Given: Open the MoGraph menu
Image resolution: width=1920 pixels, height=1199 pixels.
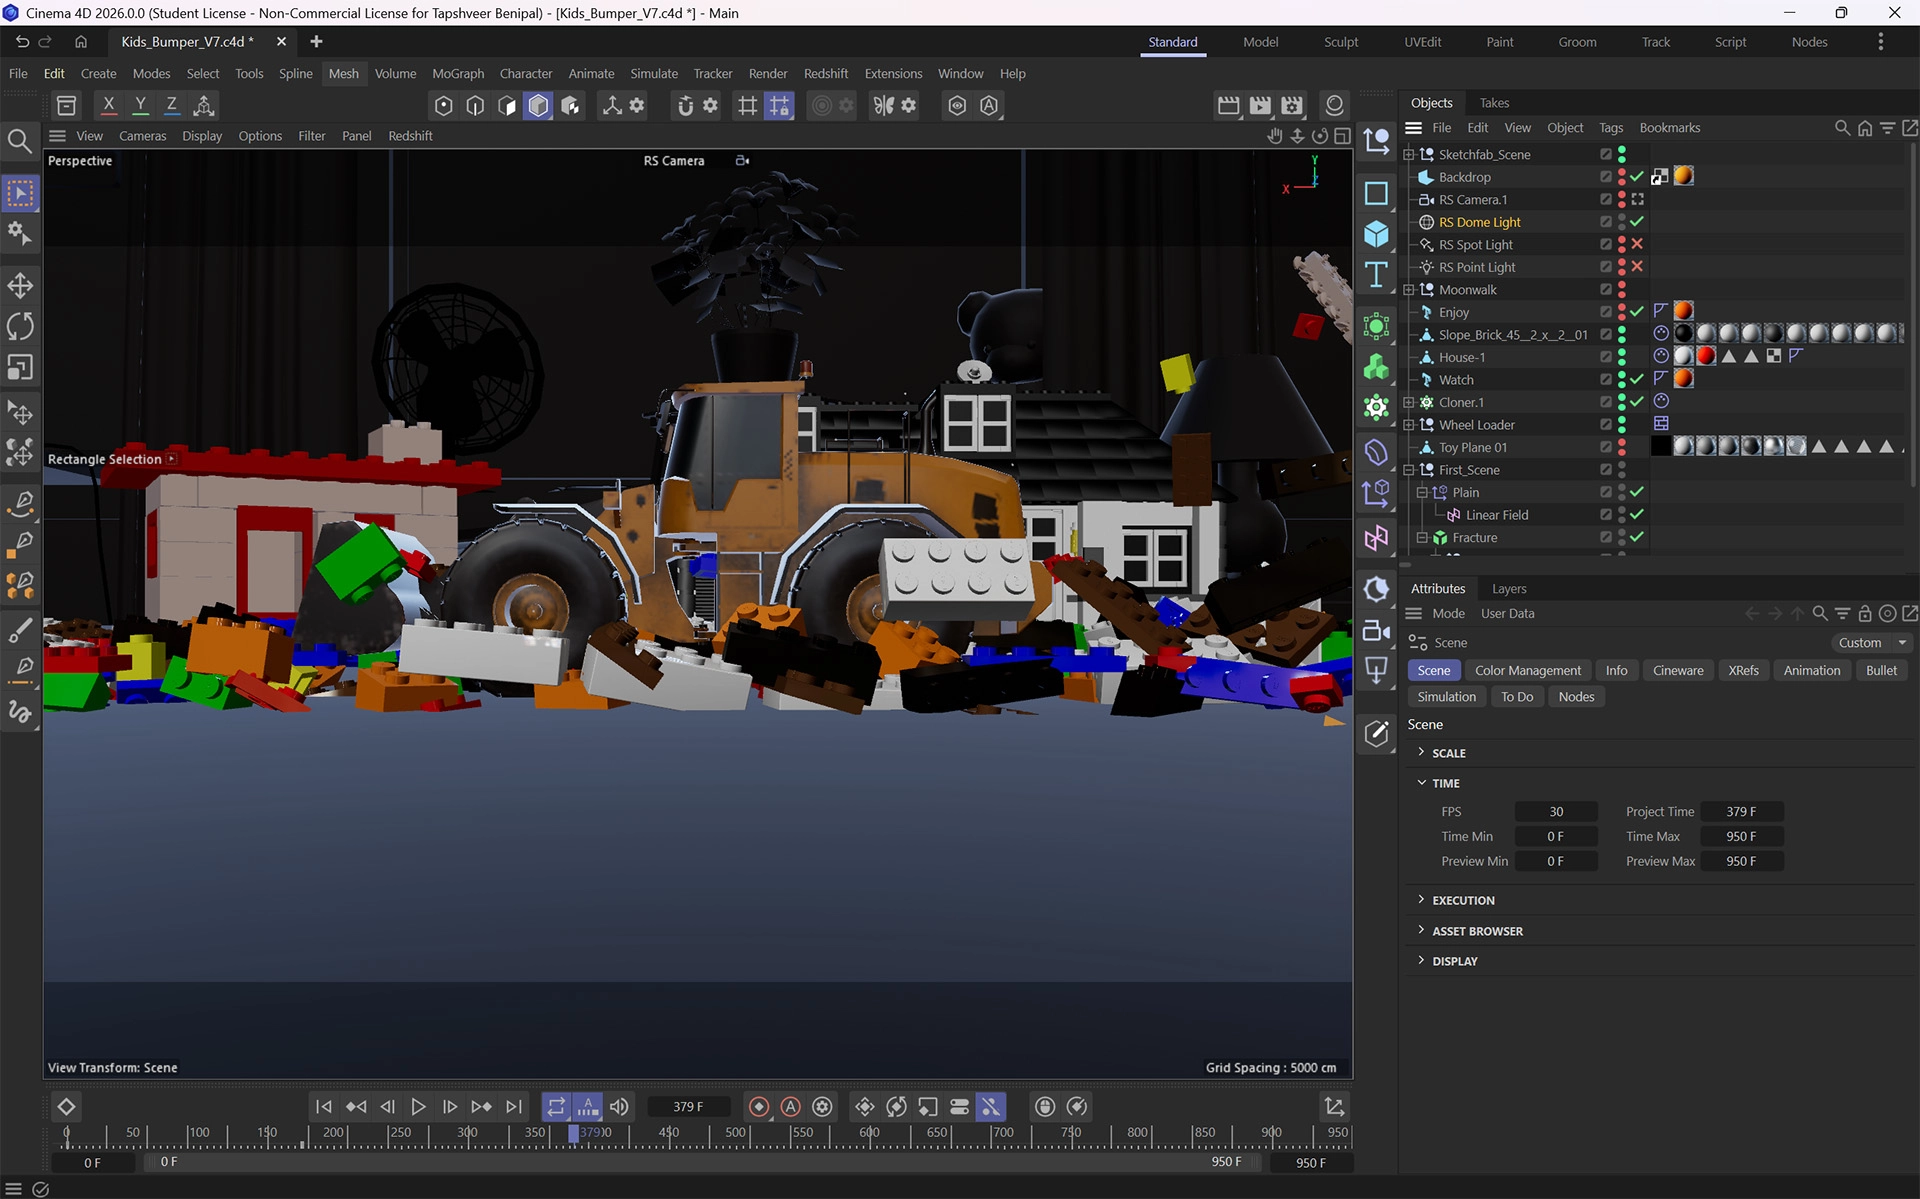Looking at the screenshot, I should (x=457, y=74).
